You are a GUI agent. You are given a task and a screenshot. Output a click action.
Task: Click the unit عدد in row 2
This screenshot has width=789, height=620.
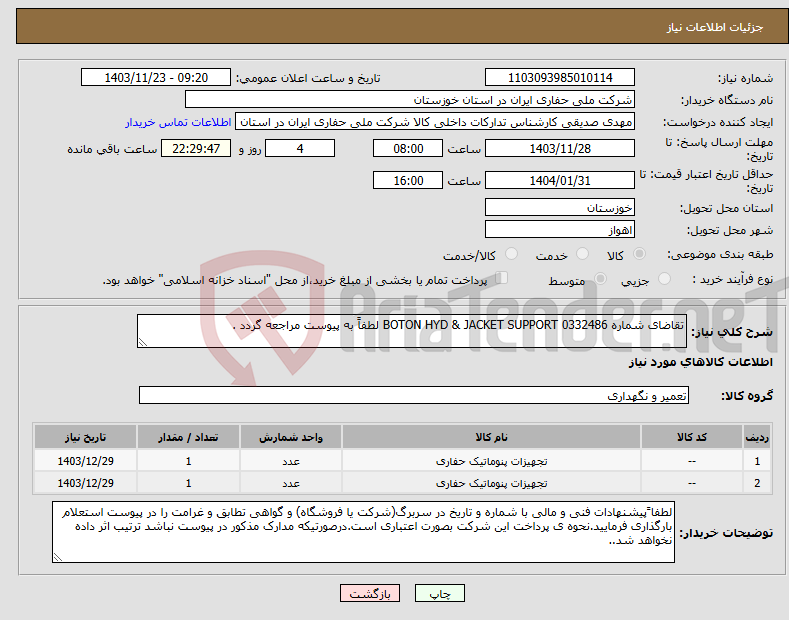click(291, 483)
